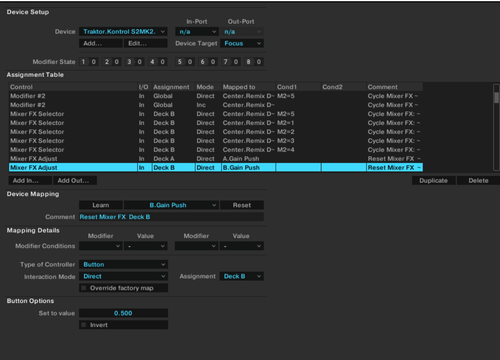Click the Edit... device button
Screen dimensions: 500x360
(x=146, y=43)
